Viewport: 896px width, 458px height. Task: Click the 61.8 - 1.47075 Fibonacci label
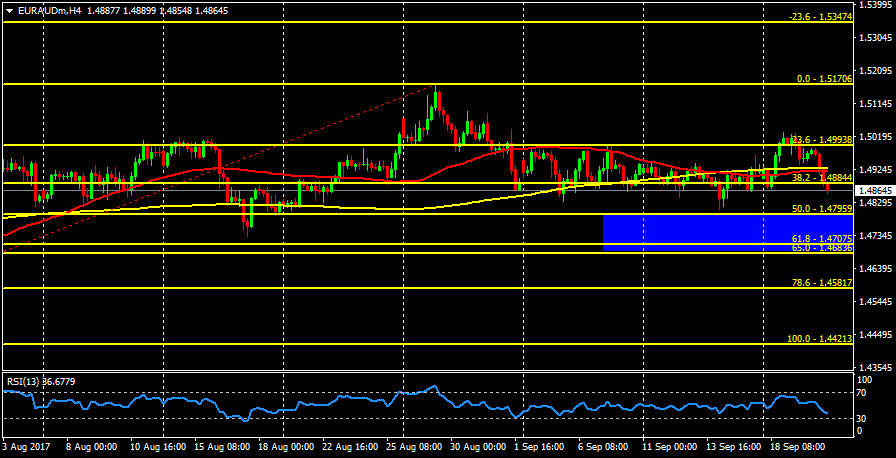coord(821,239)
